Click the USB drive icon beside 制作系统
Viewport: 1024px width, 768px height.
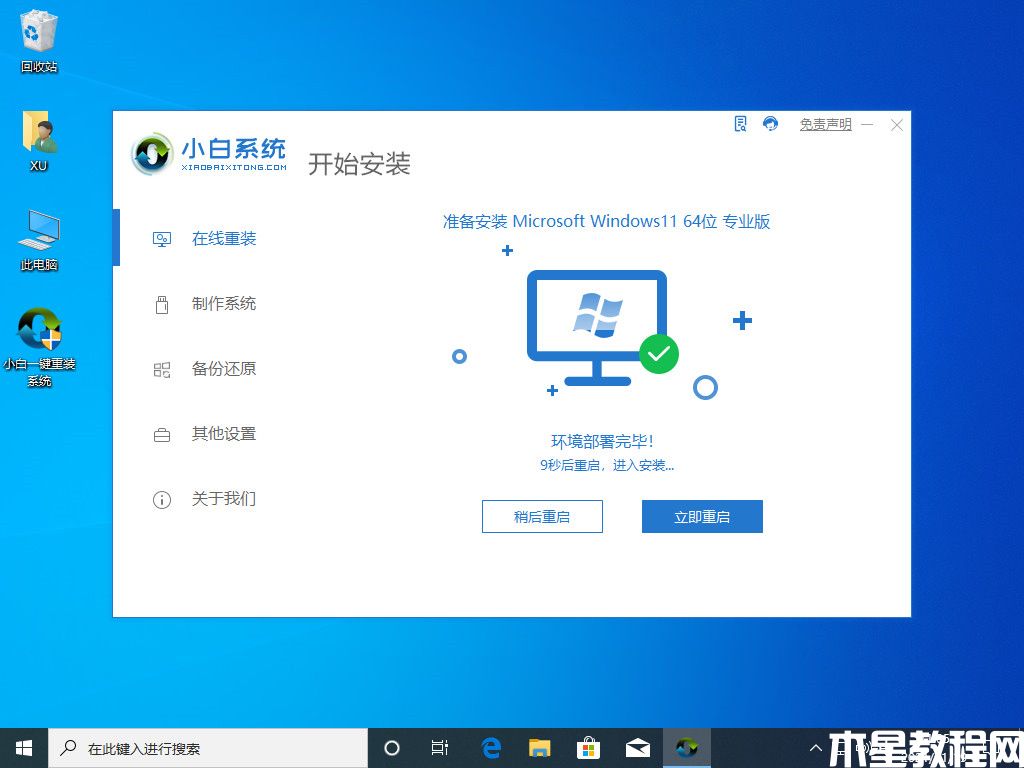162,304
